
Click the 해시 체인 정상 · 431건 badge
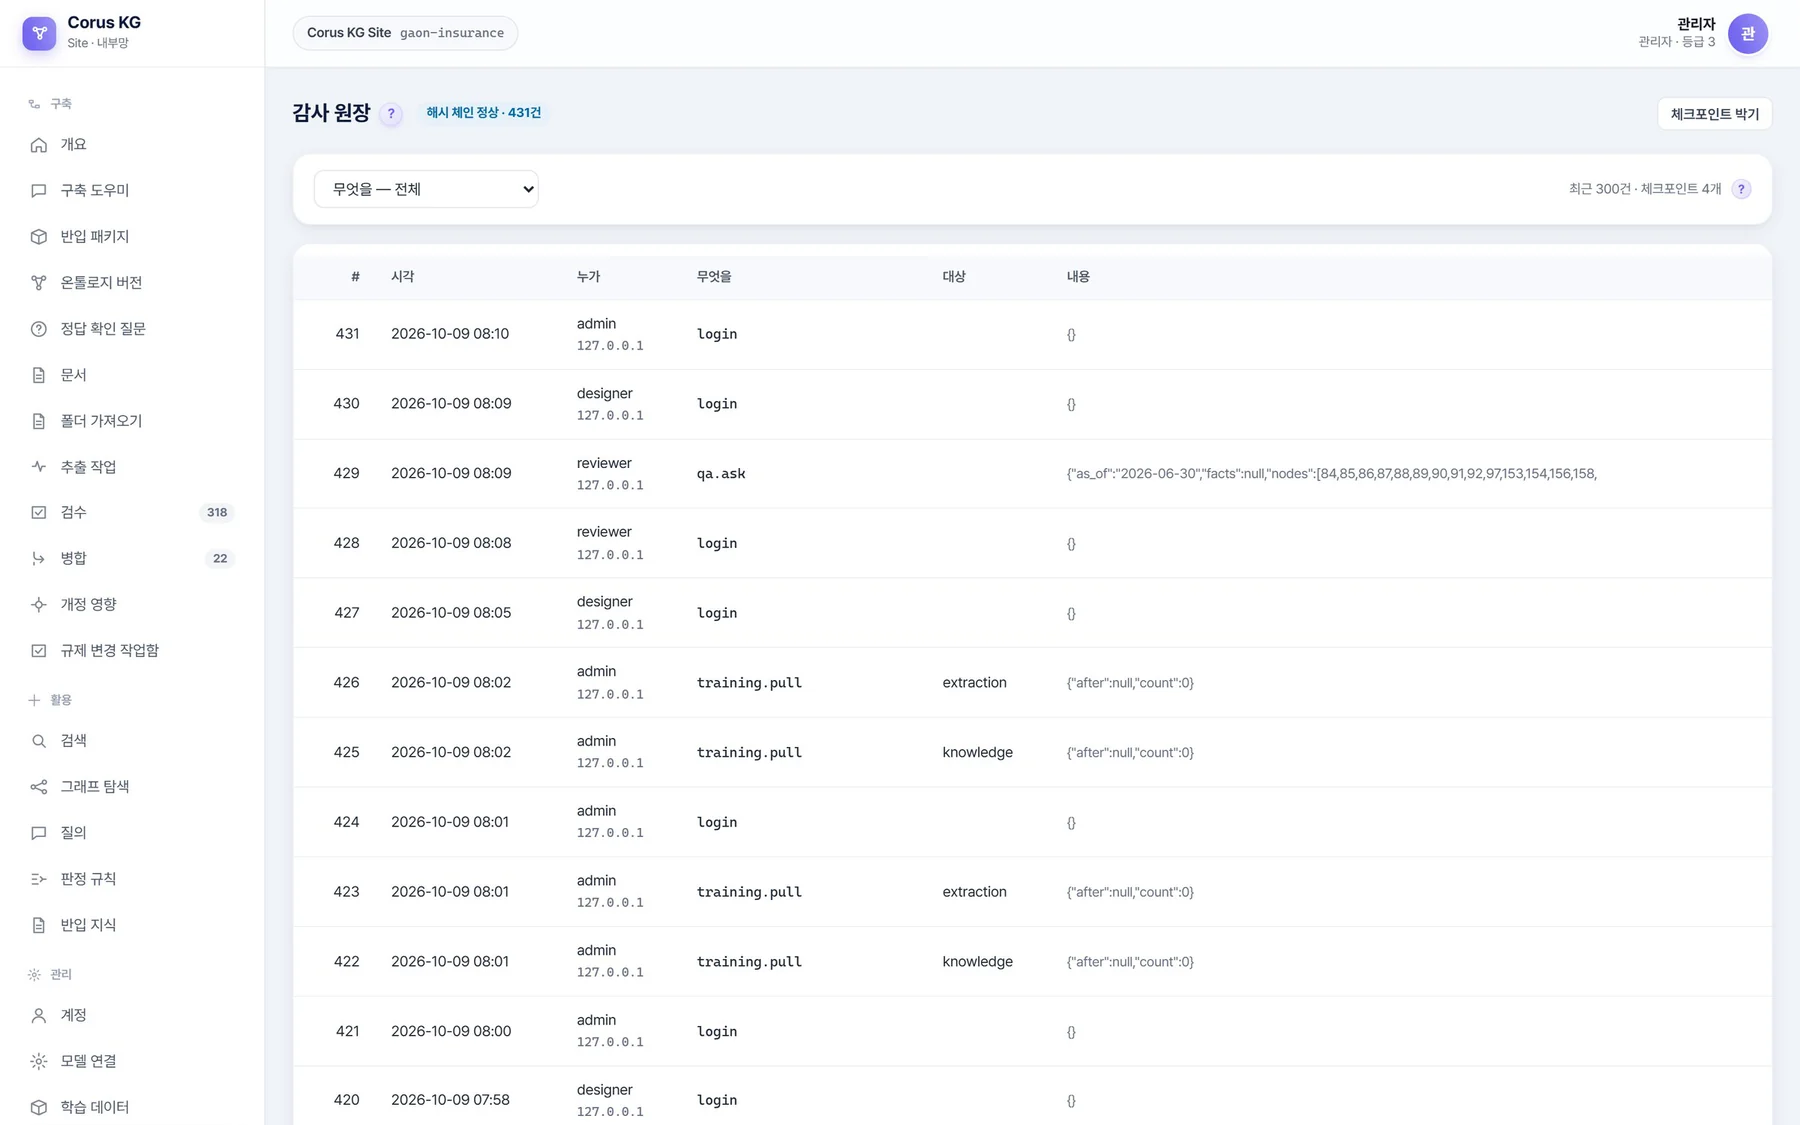tap(484, 113)
